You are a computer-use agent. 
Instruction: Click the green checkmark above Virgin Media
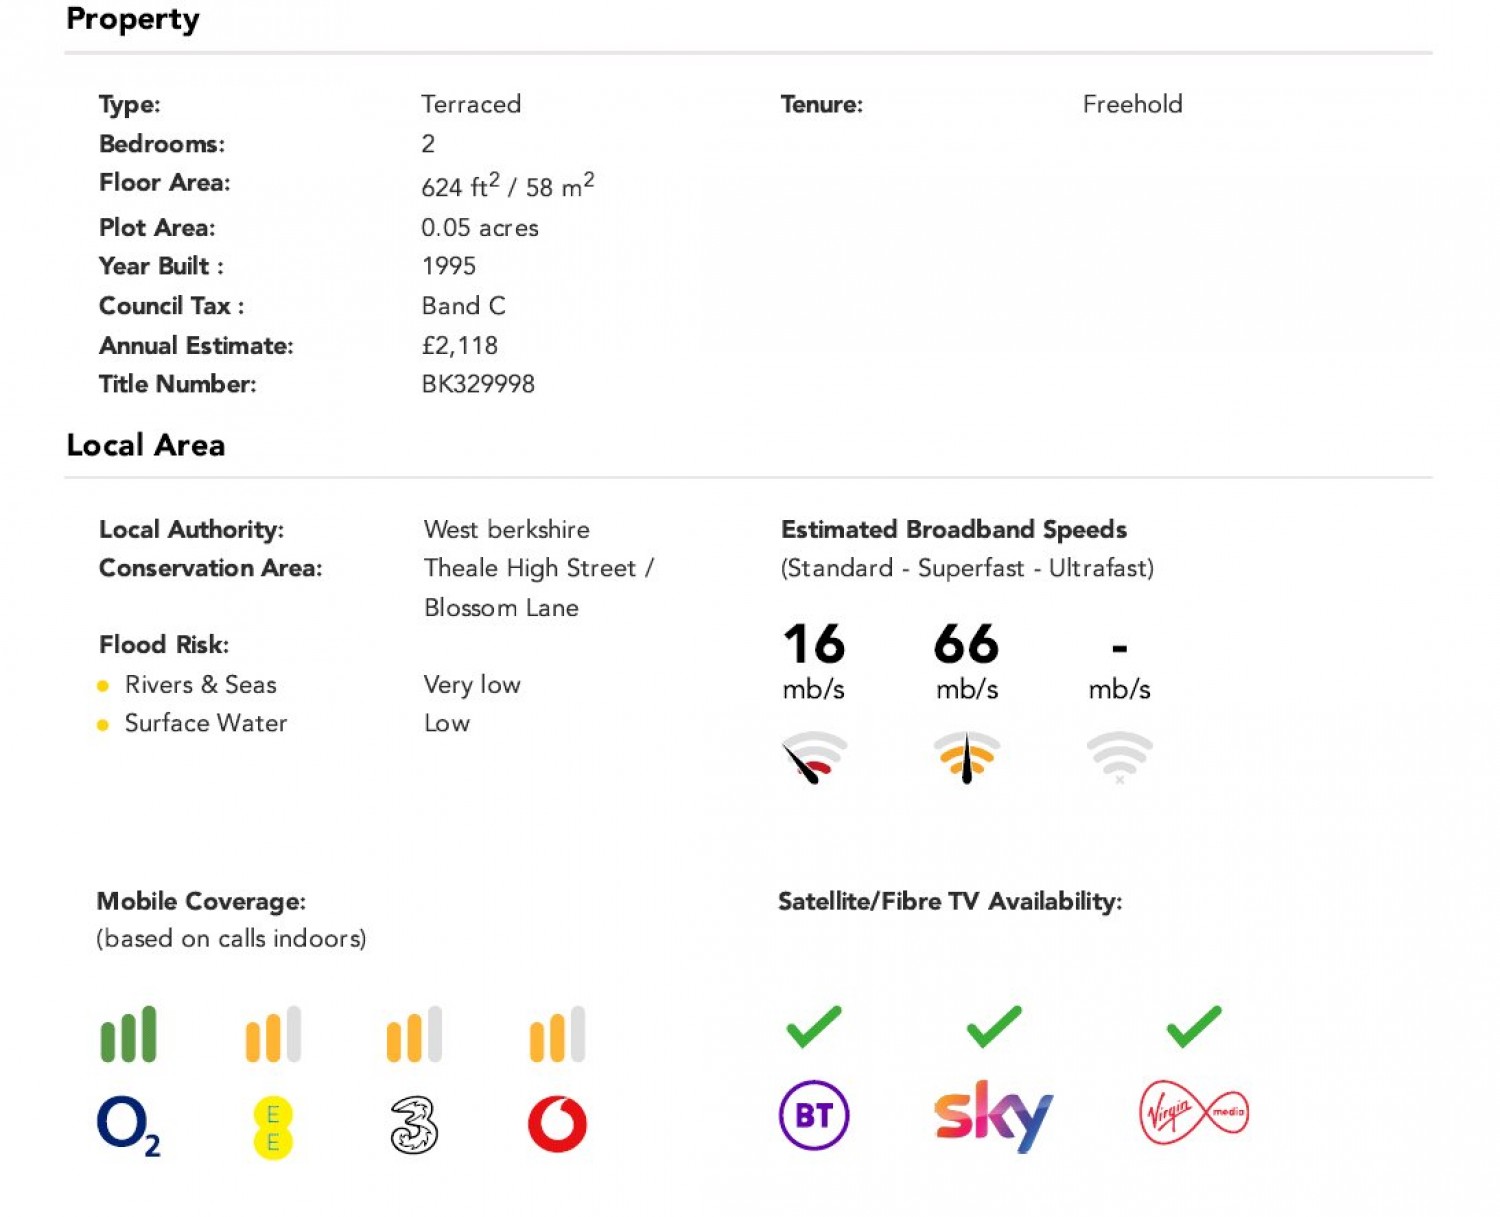[x=1194, y=1027]
